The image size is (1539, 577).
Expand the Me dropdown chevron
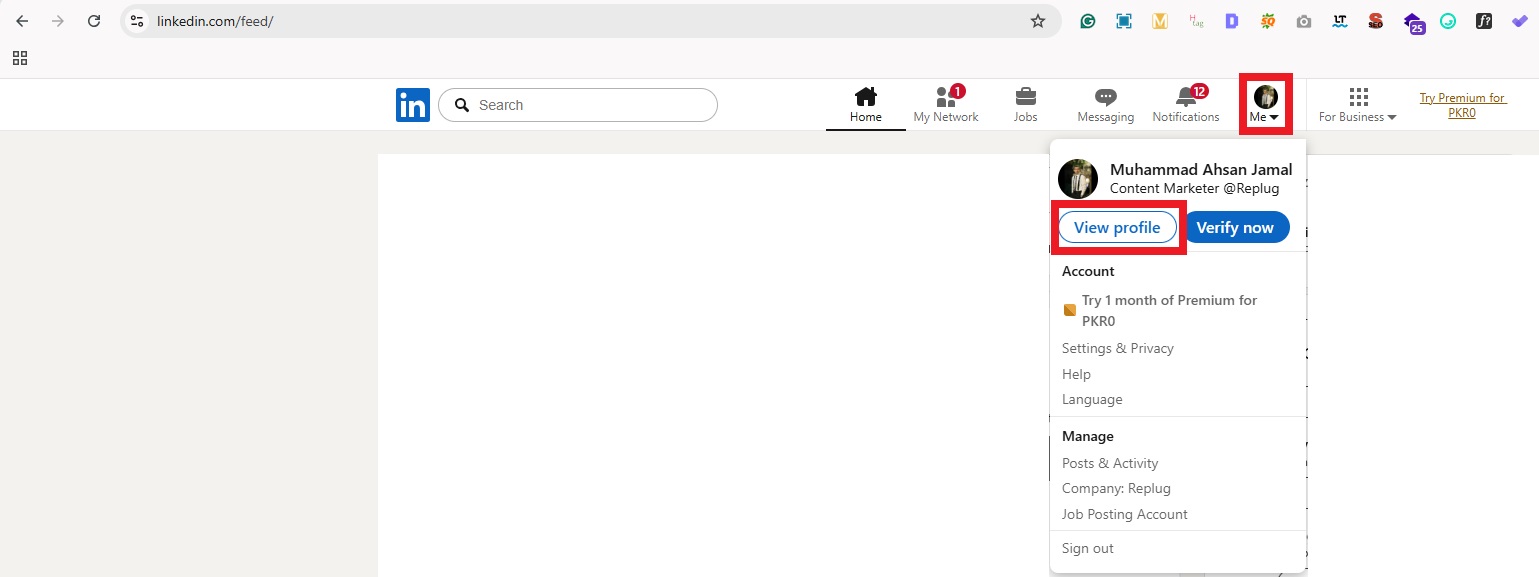coord(1274,116)
